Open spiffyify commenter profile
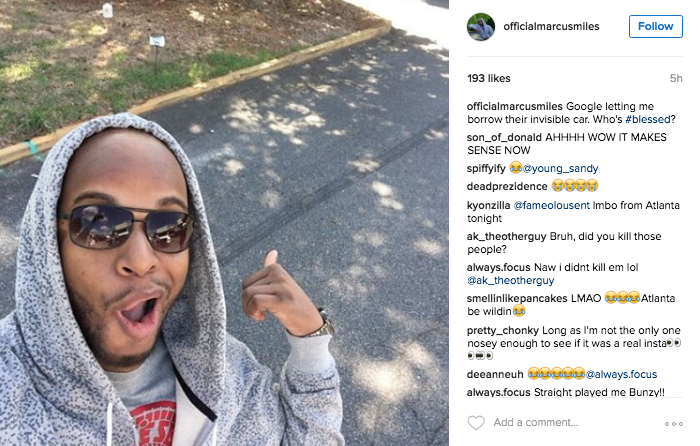700x446 pixels. (486, 168)
